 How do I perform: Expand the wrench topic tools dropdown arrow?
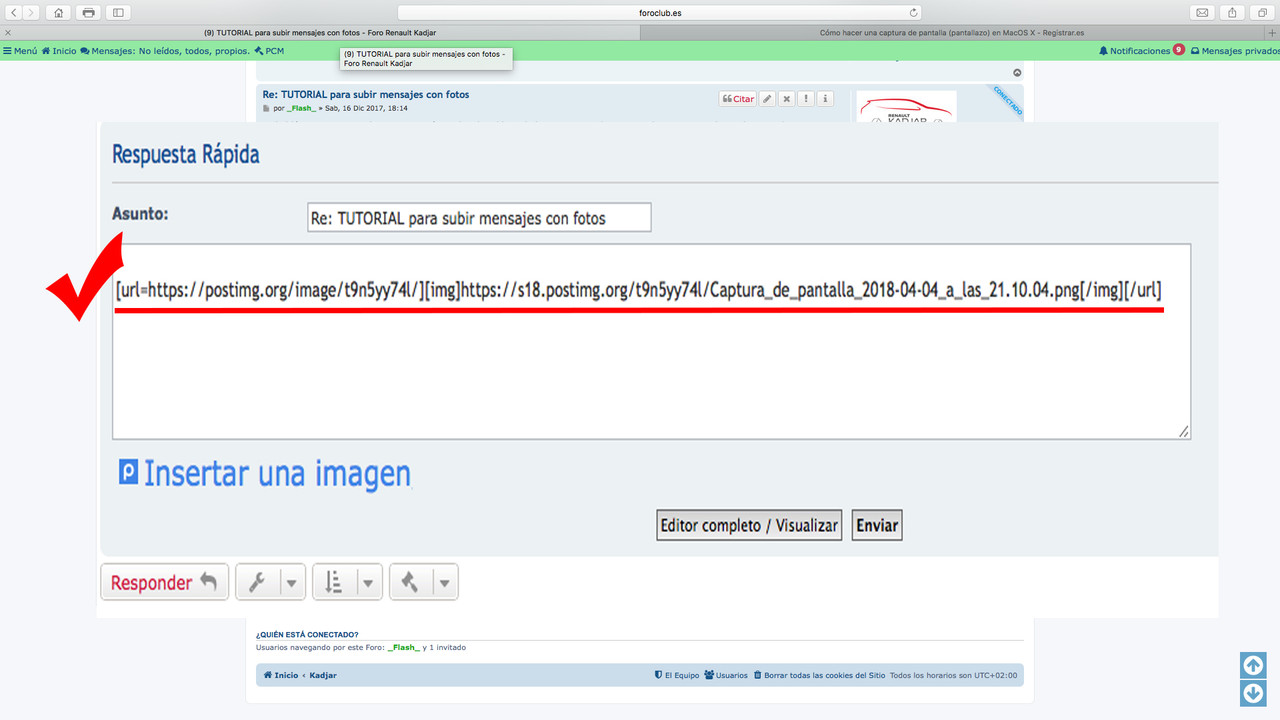click(292, 582)
